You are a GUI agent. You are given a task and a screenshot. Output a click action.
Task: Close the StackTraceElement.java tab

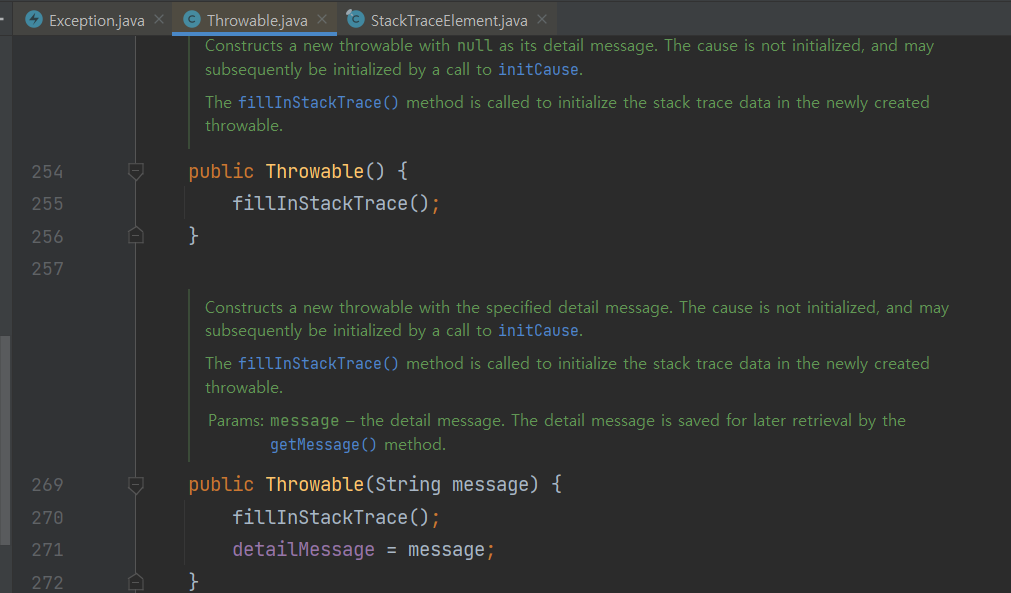pos(542,20)
